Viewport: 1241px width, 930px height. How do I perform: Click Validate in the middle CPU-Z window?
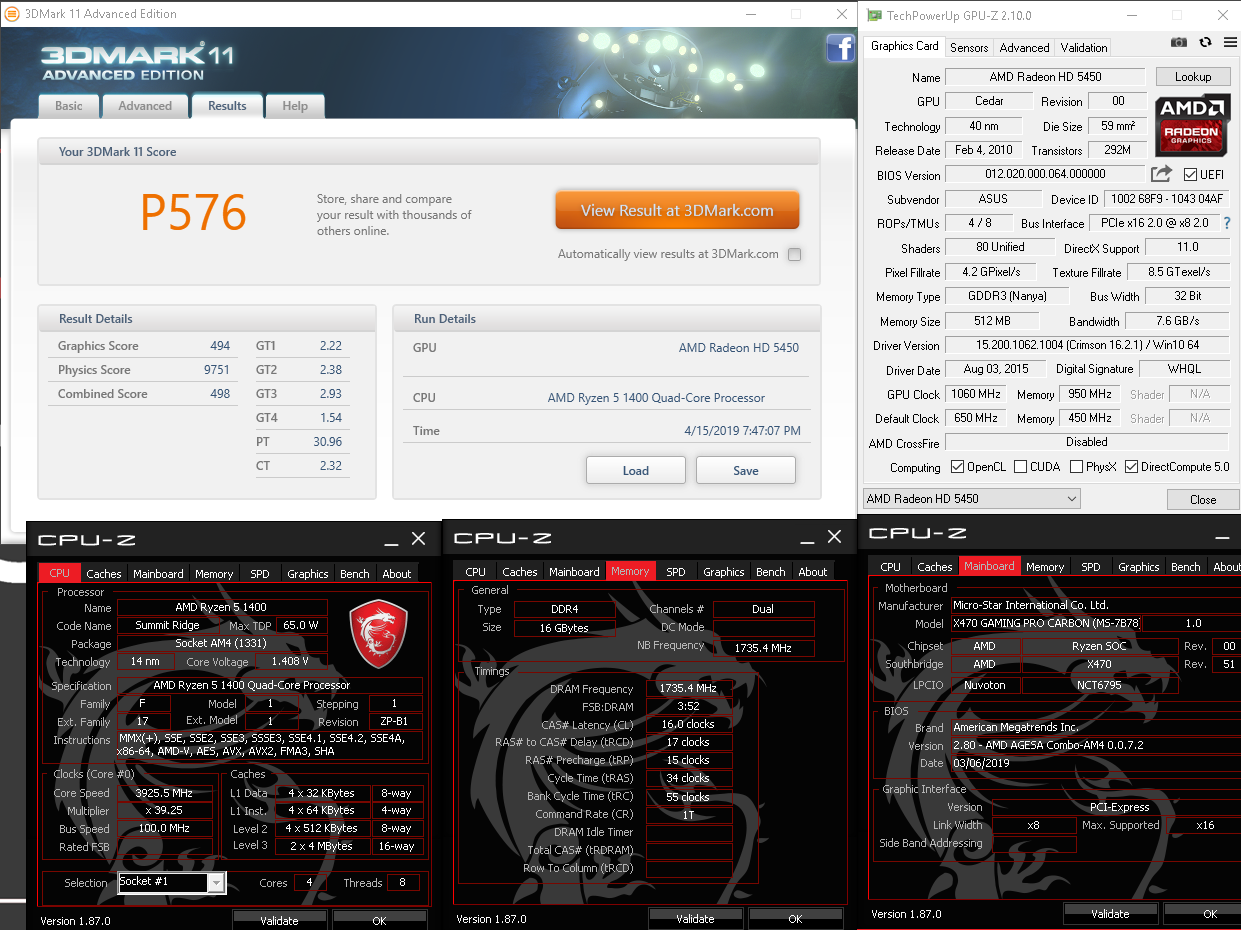pyautogui.click(x=695, y=918)
